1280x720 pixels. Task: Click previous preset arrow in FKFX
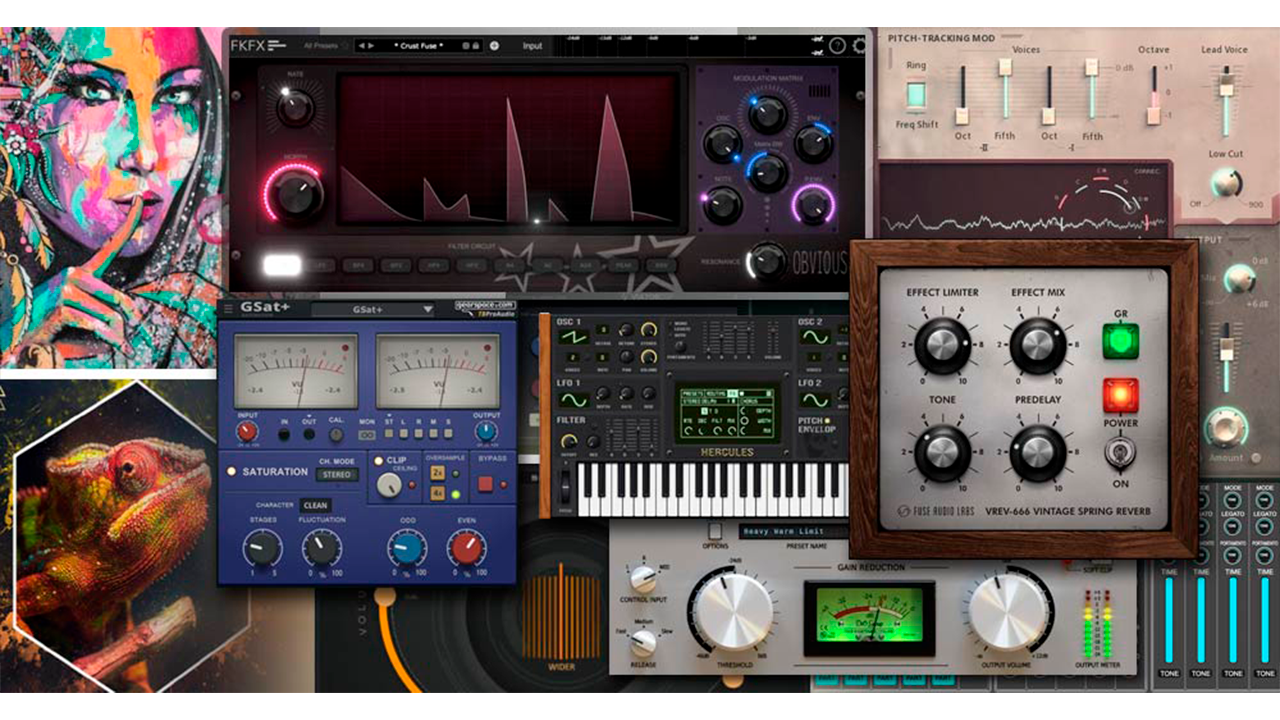362,46
